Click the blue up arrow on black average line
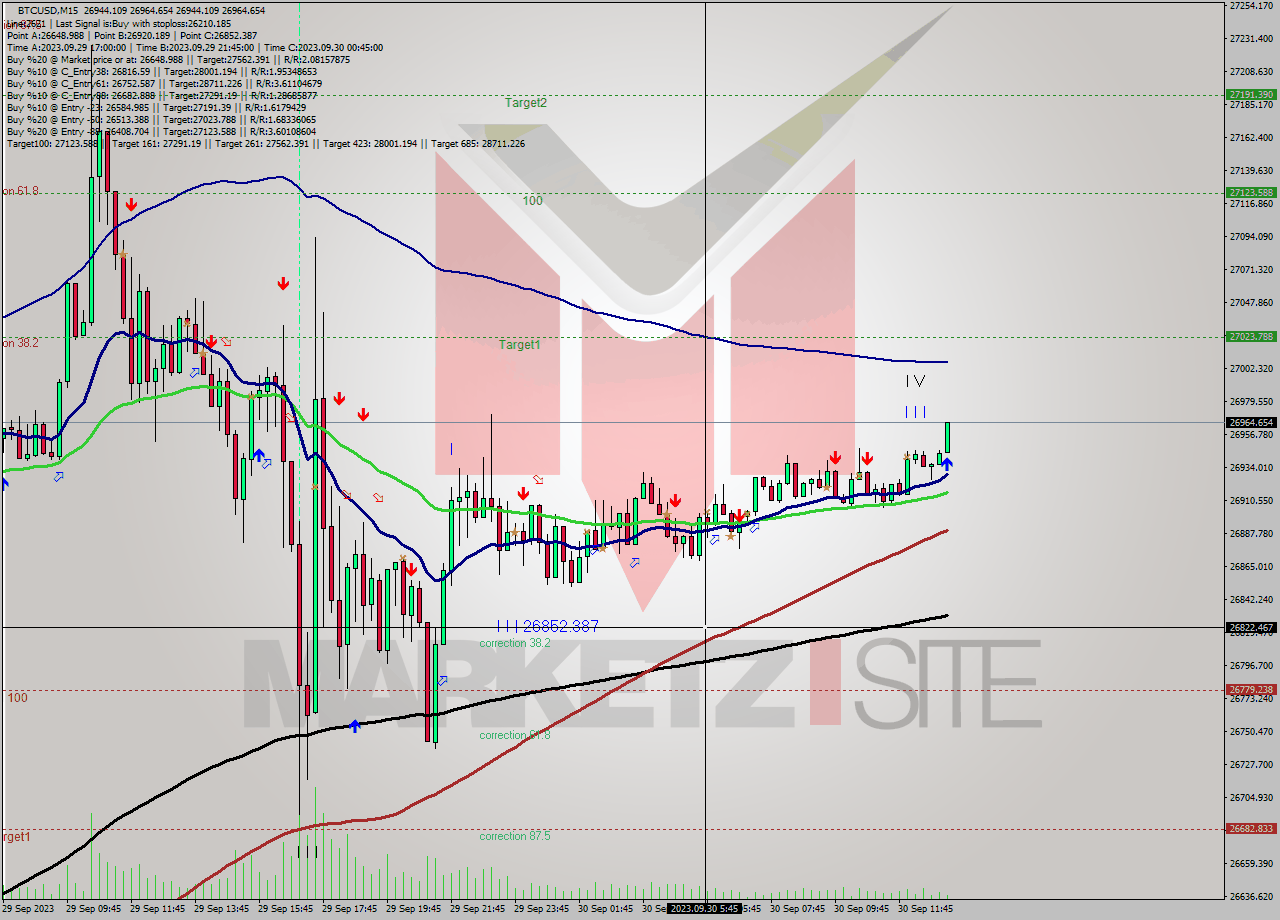The height and width of the screenshot is (920, 1280). coord(354,725)
